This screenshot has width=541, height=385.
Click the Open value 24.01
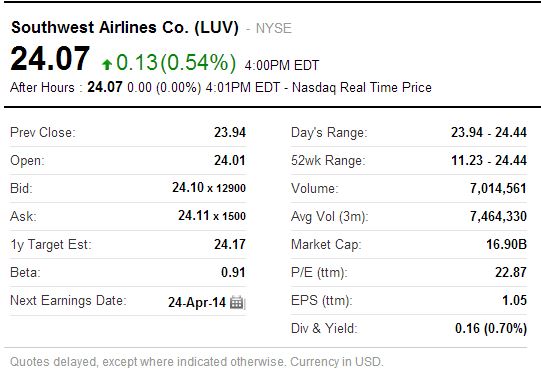coord(230,160)
